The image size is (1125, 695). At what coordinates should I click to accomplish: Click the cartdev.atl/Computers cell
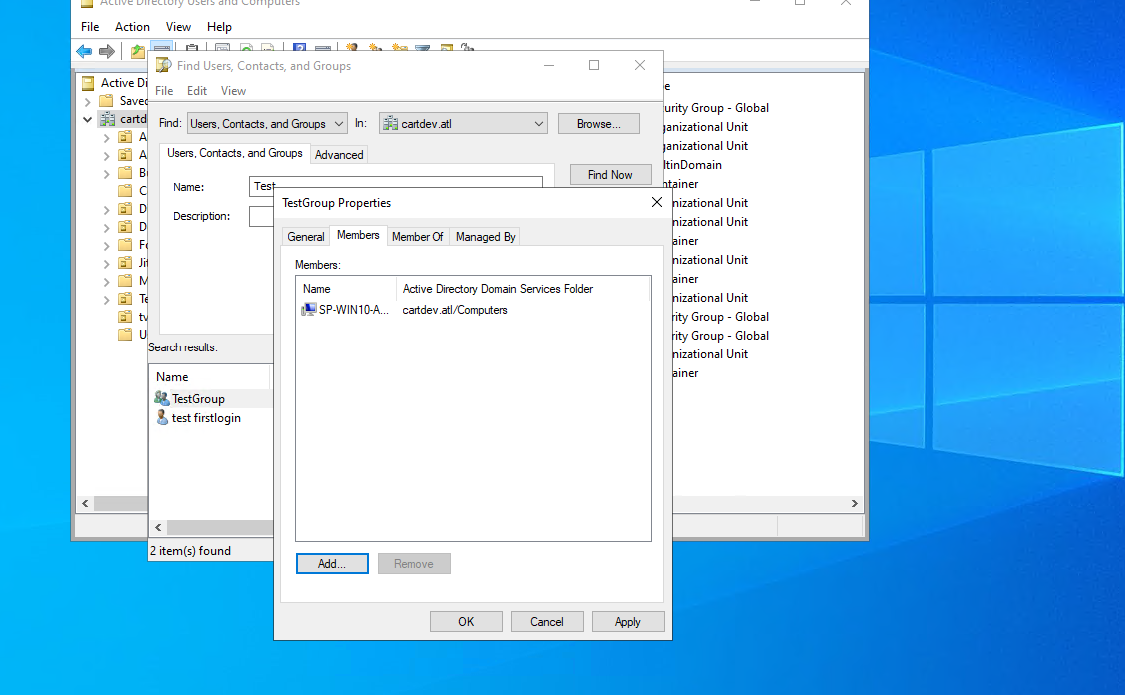coord(455,310)
